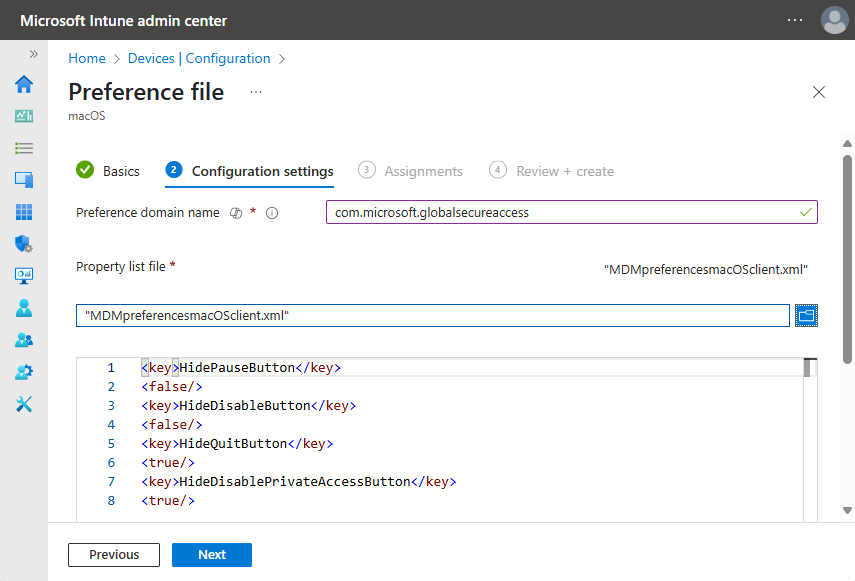Select the Review + create step
The height and width of the screenshot is (581, 855).
565,171
